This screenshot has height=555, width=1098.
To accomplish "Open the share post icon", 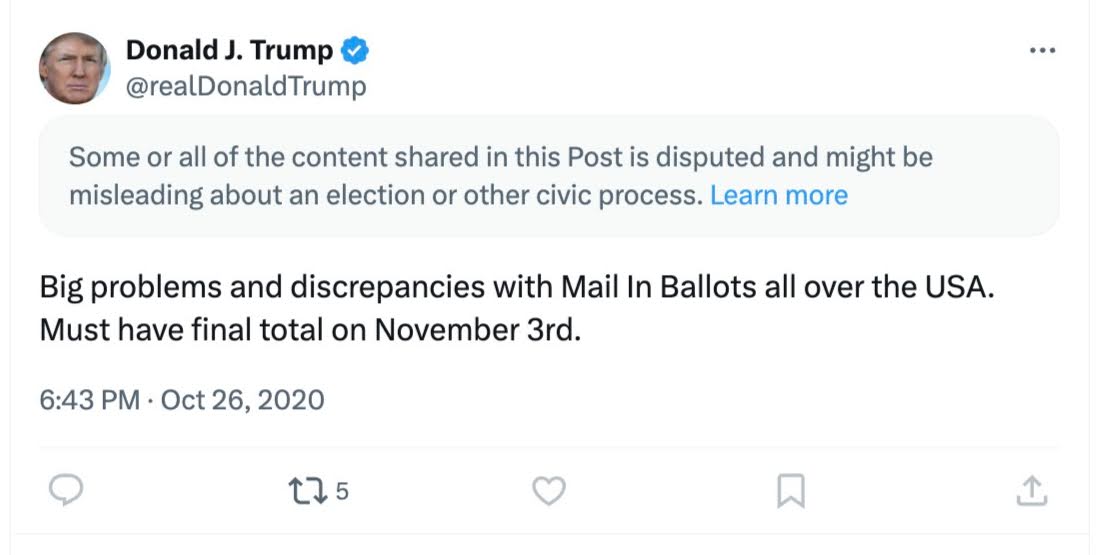I will coord(1031,490).
